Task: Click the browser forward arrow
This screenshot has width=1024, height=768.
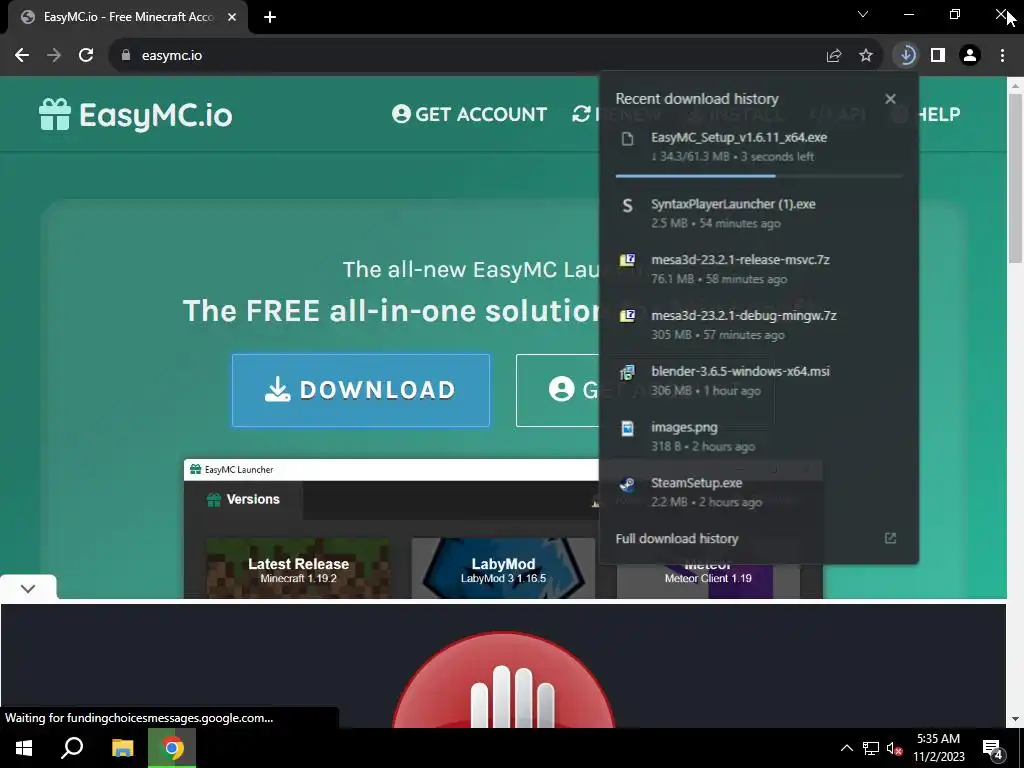Action: point(54,56)
